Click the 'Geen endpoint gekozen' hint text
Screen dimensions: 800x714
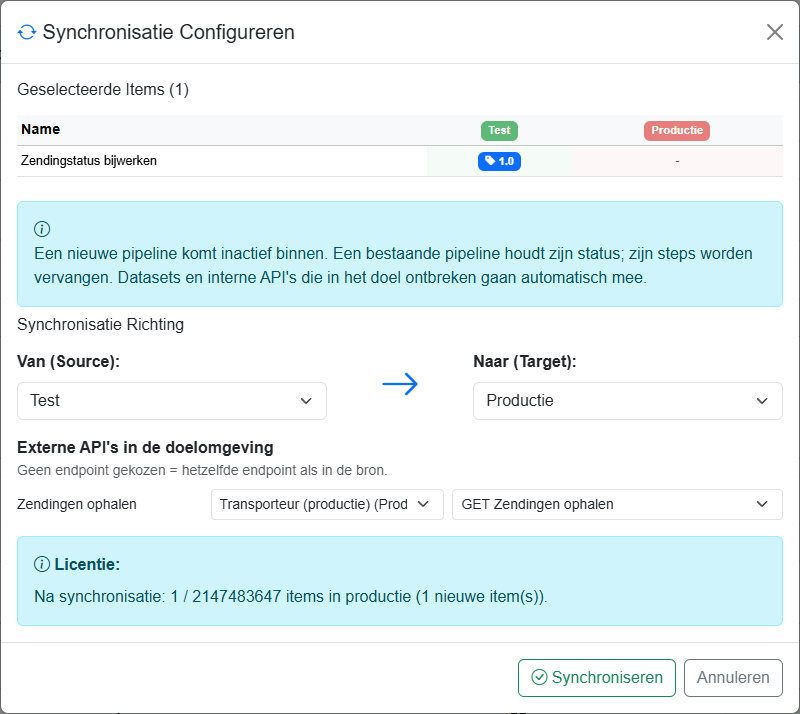pyautogui.click(x=202, y=470)
